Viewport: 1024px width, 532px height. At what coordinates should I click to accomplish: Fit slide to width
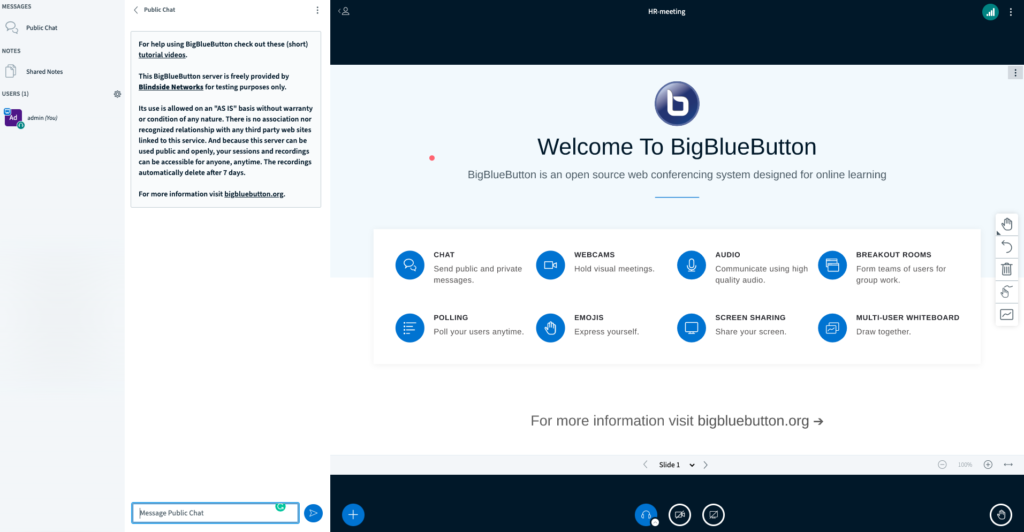1008,465
